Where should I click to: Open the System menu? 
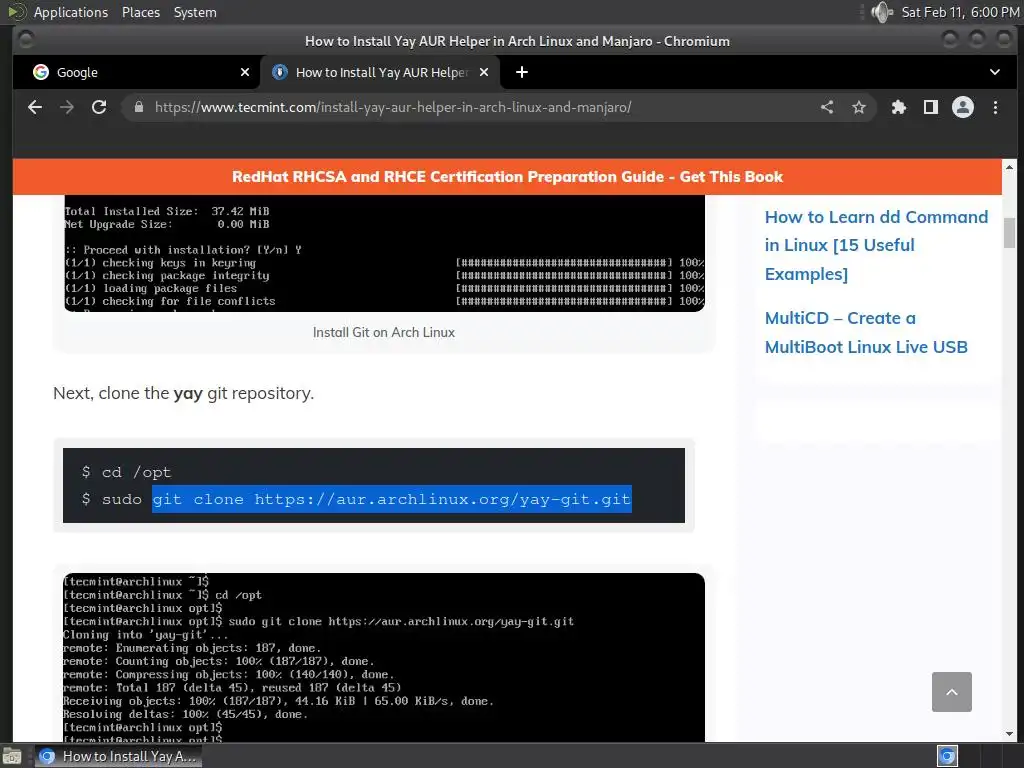[x=195, y=12]
